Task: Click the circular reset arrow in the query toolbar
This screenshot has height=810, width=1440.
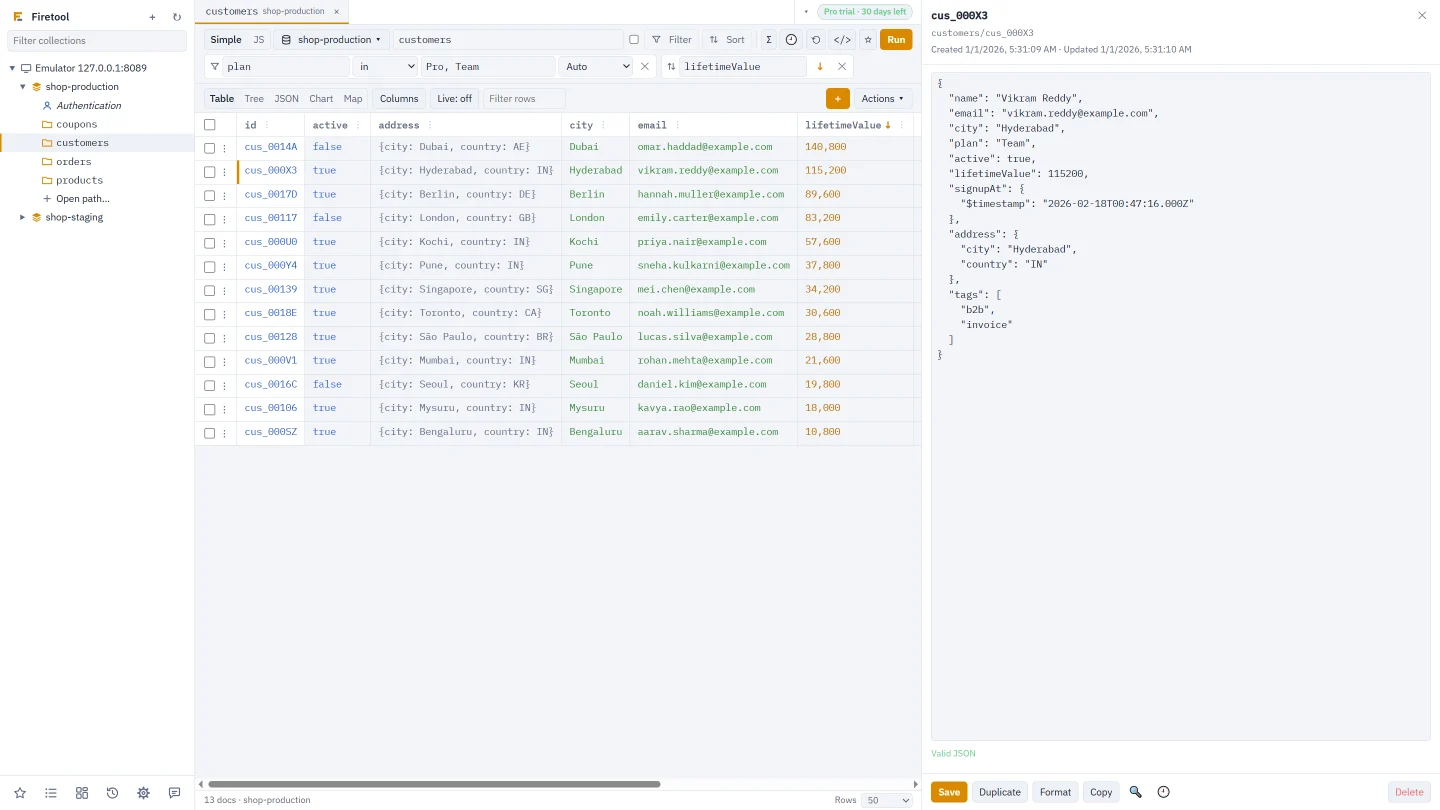Action: tap(816, 40)
